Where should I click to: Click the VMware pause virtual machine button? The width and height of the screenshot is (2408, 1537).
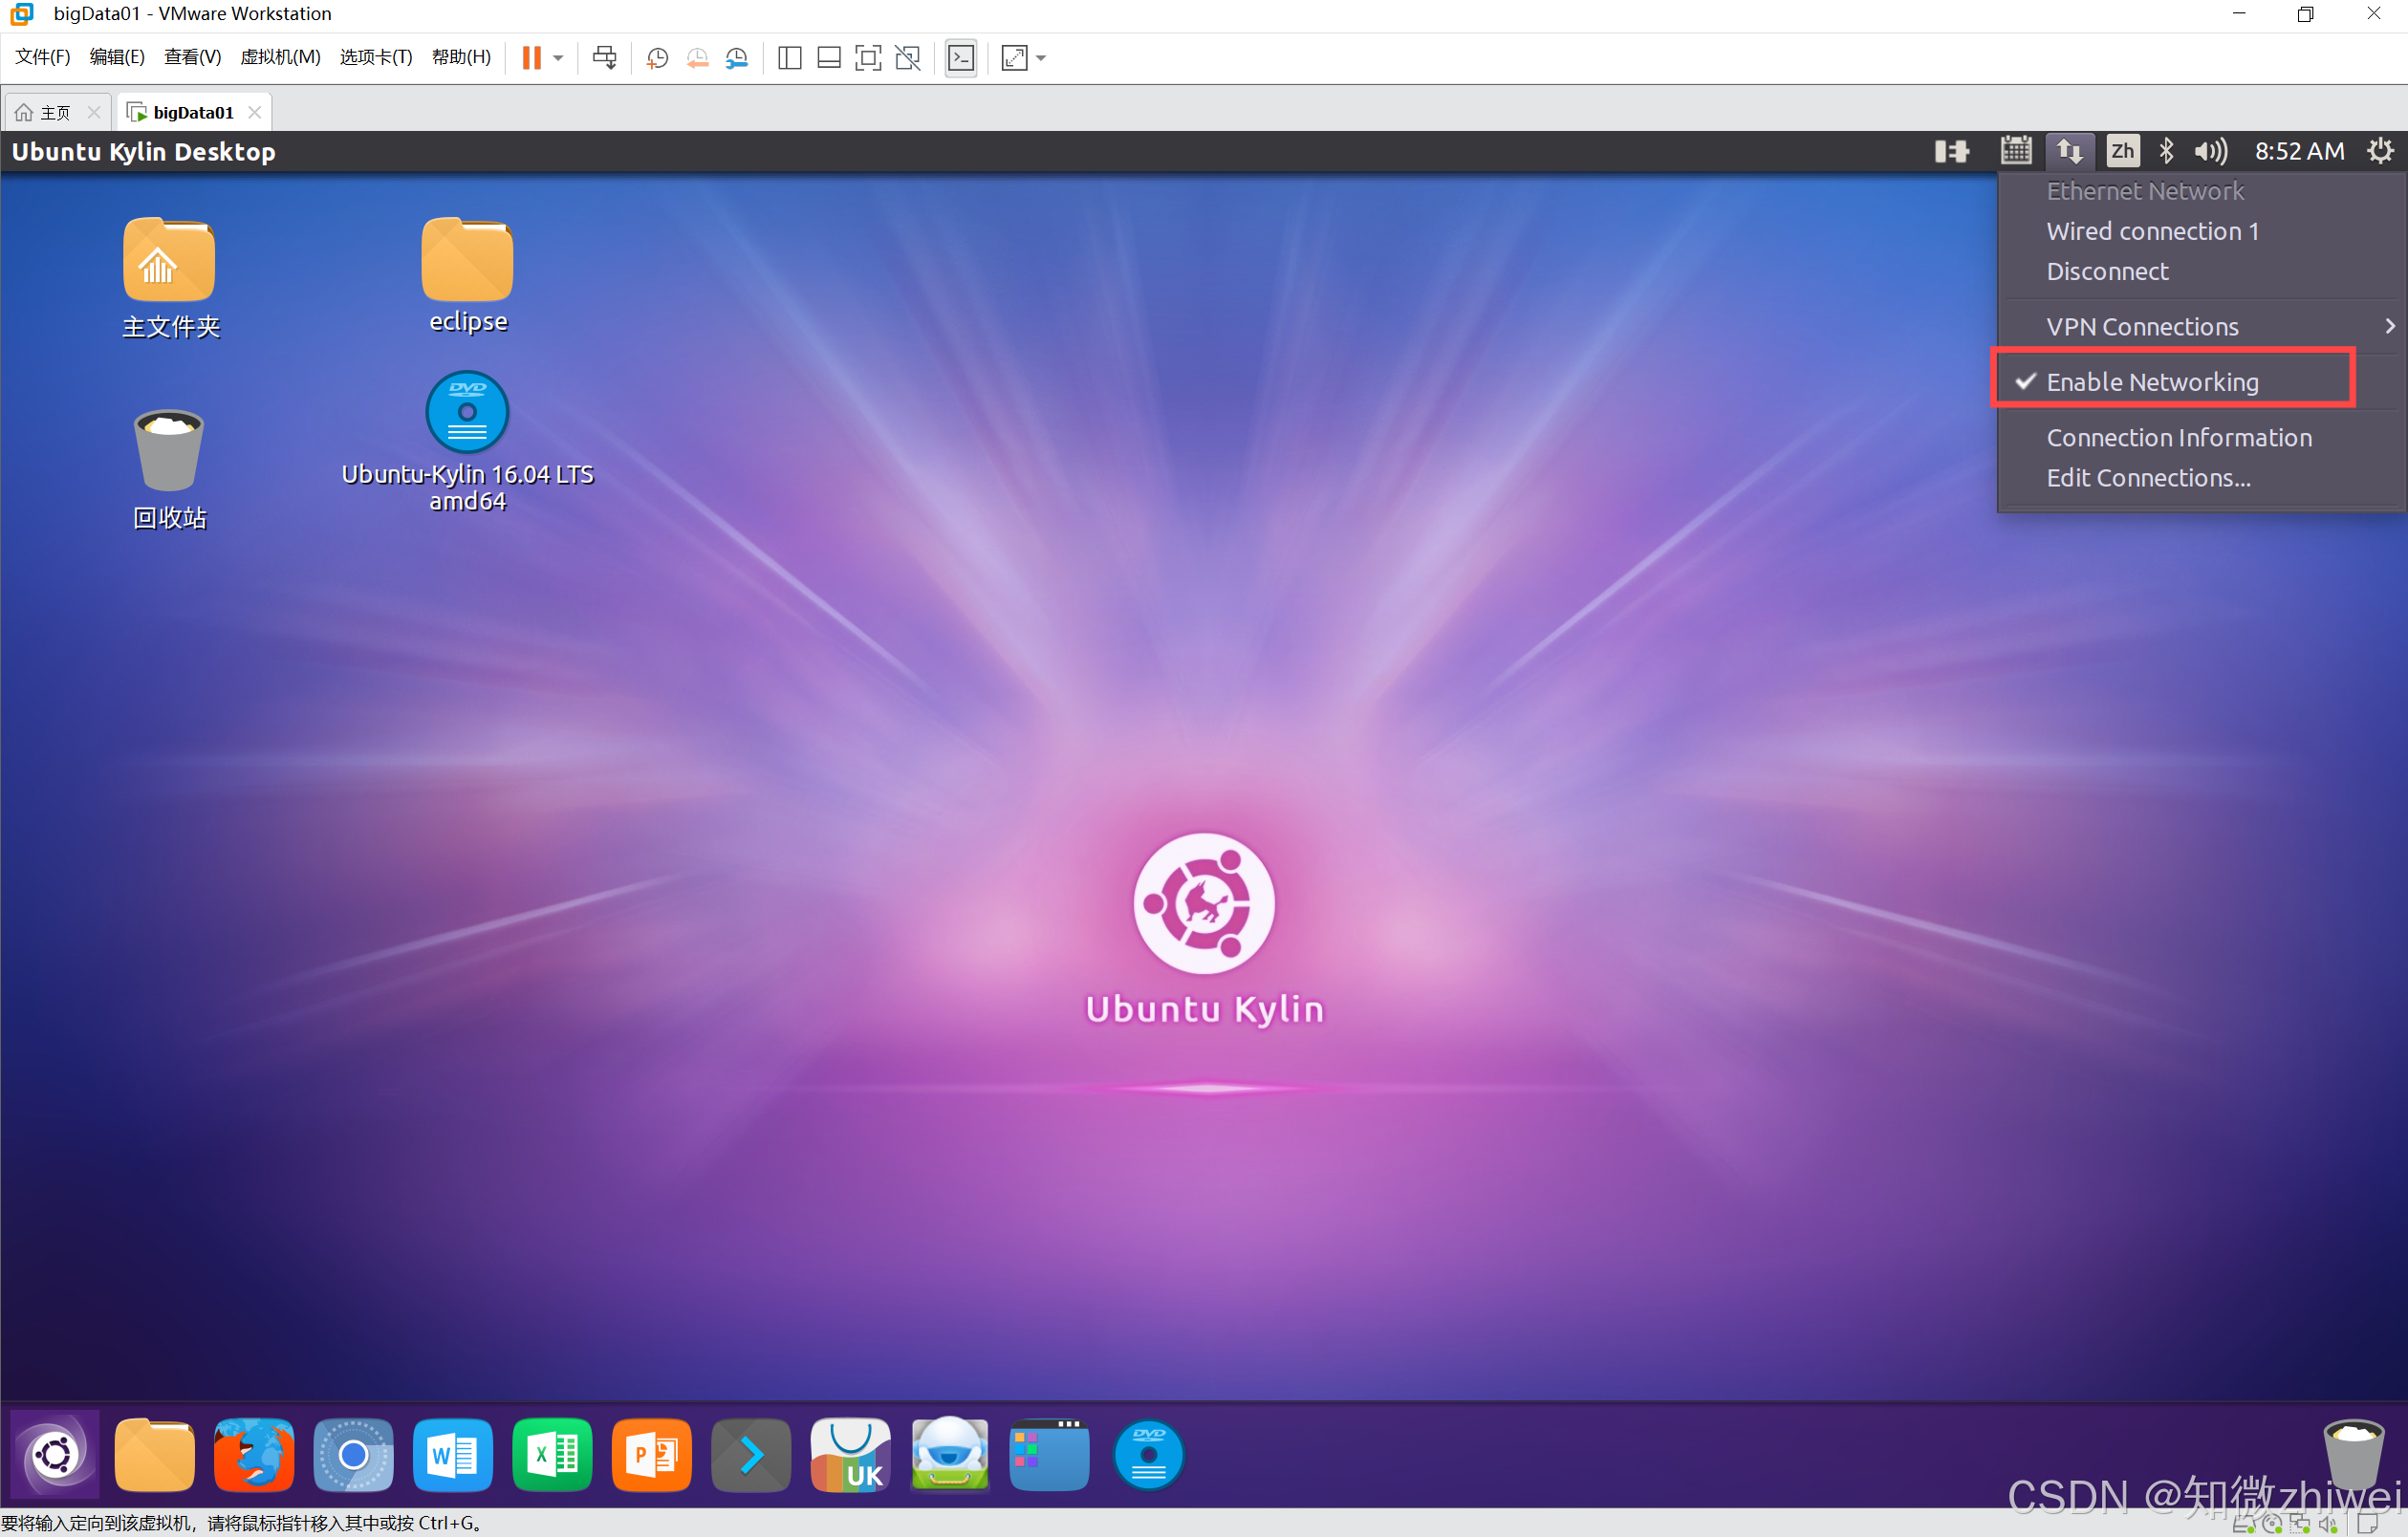point(531,58)
